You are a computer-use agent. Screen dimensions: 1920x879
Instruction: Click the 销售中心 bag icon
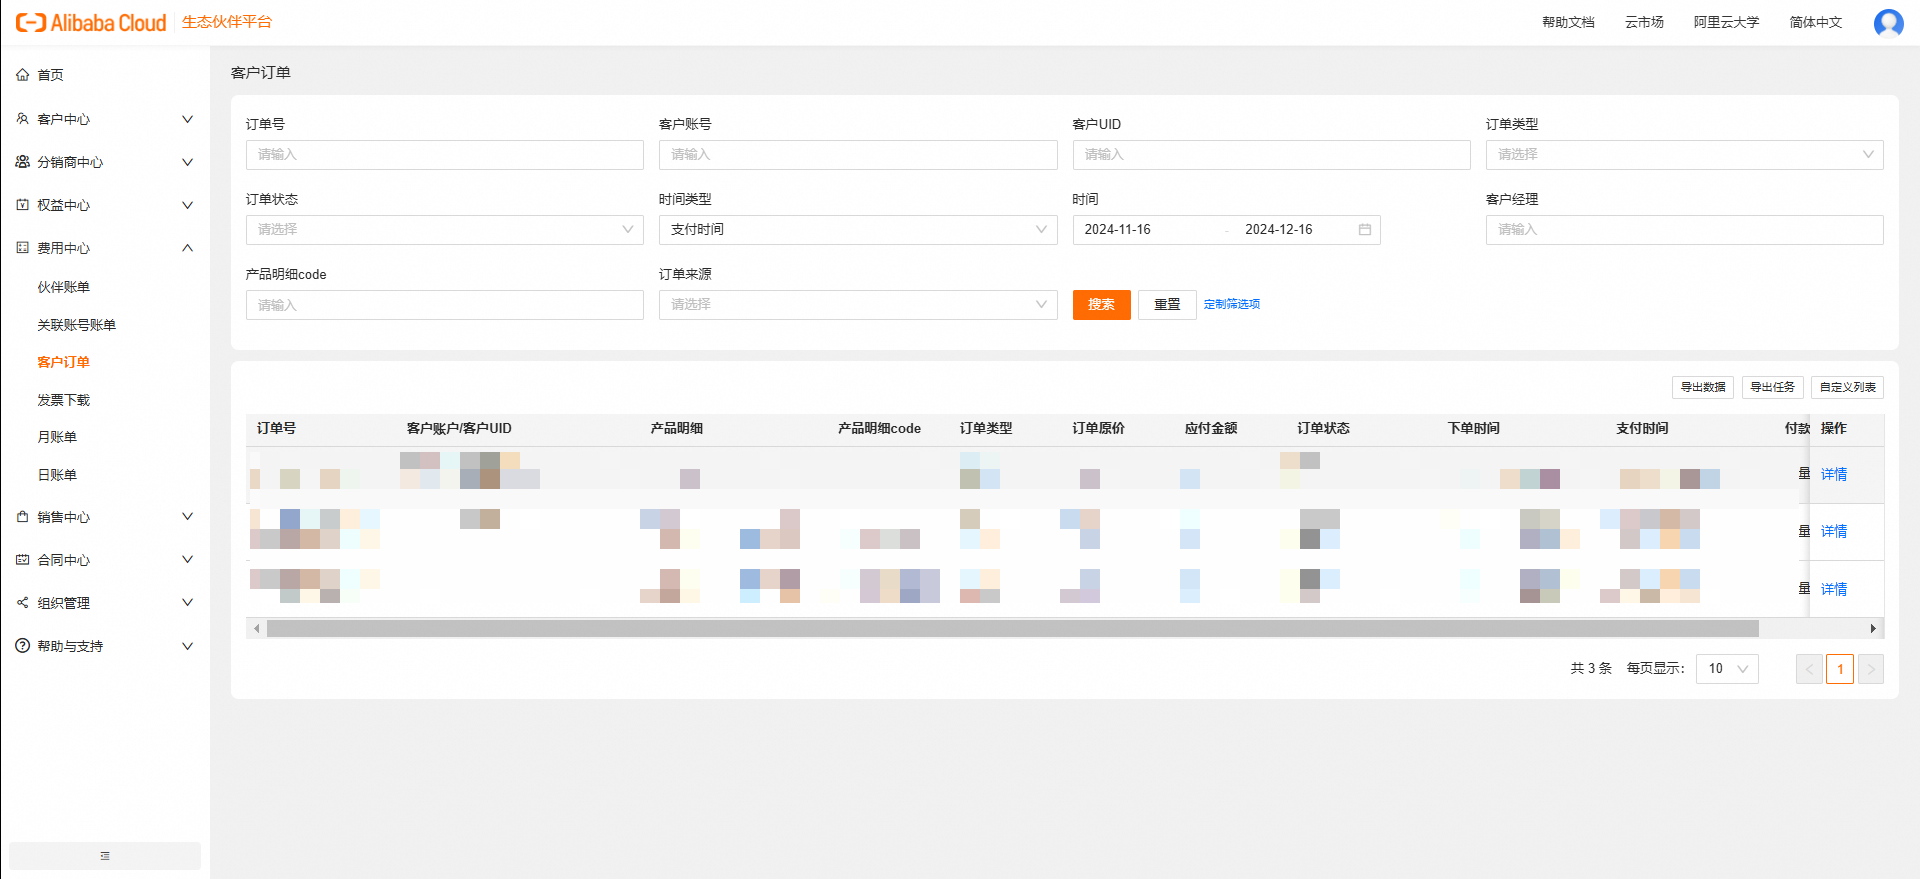(x=22, y=517)
